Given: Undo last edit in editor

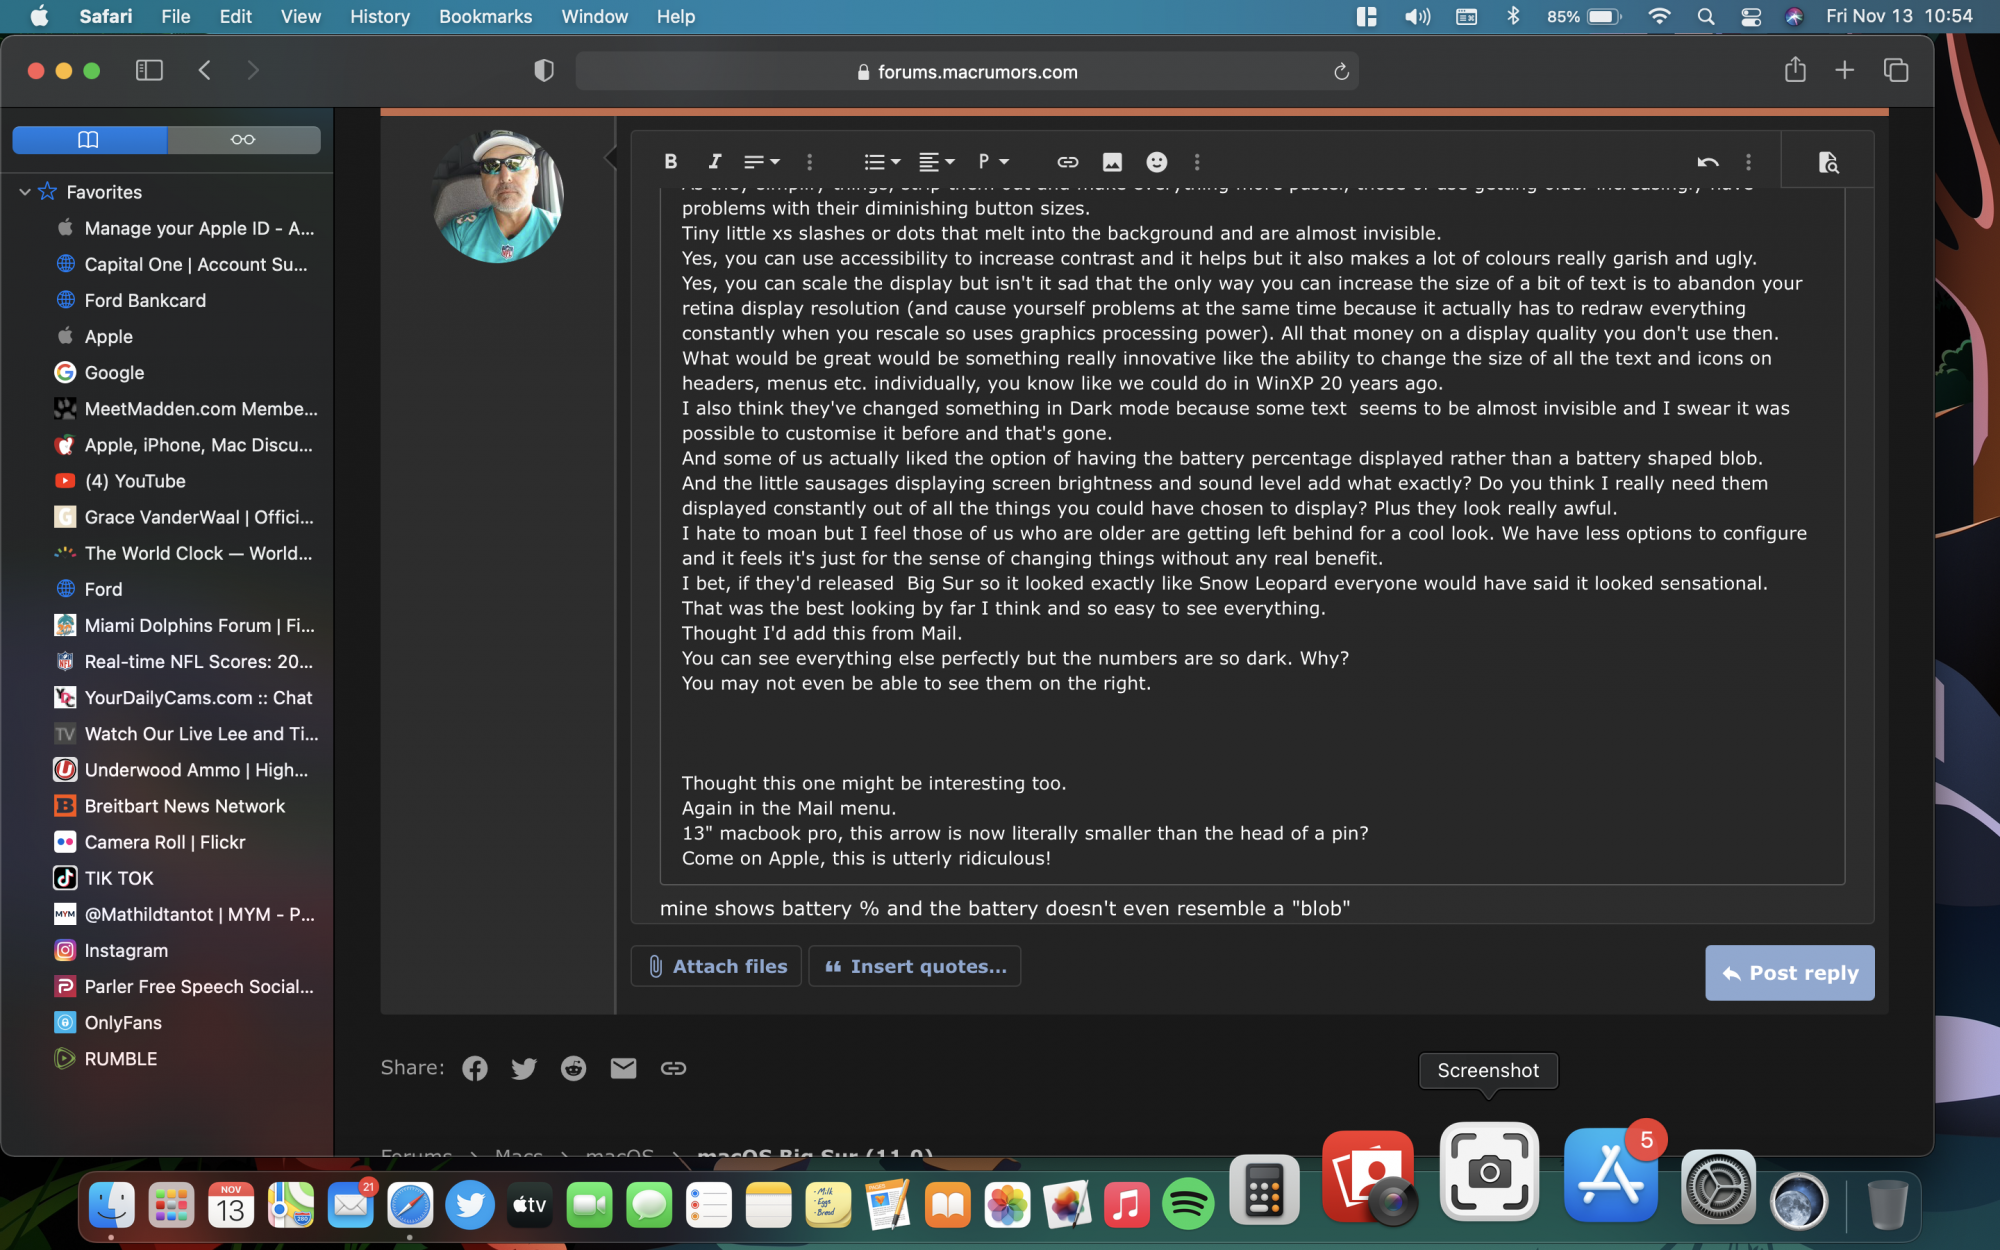Looking at the screenshot, I should [1707, 162].
